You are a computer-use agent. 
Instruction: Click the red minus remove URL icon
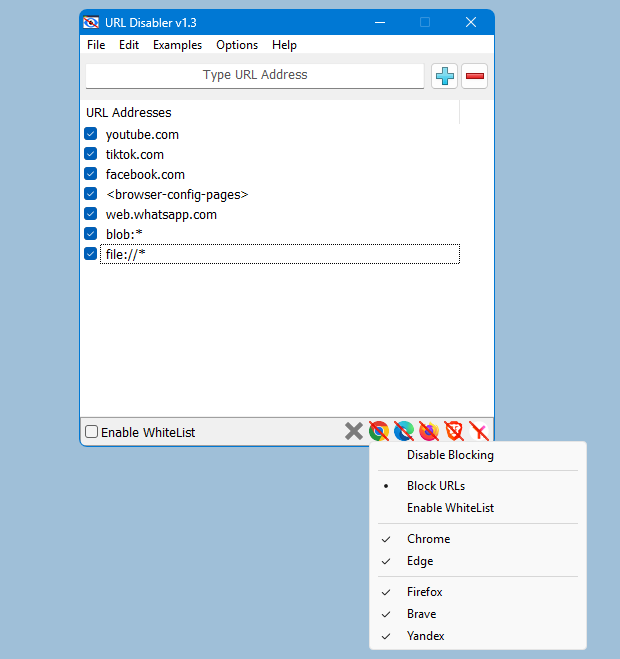tap(475, 76)
